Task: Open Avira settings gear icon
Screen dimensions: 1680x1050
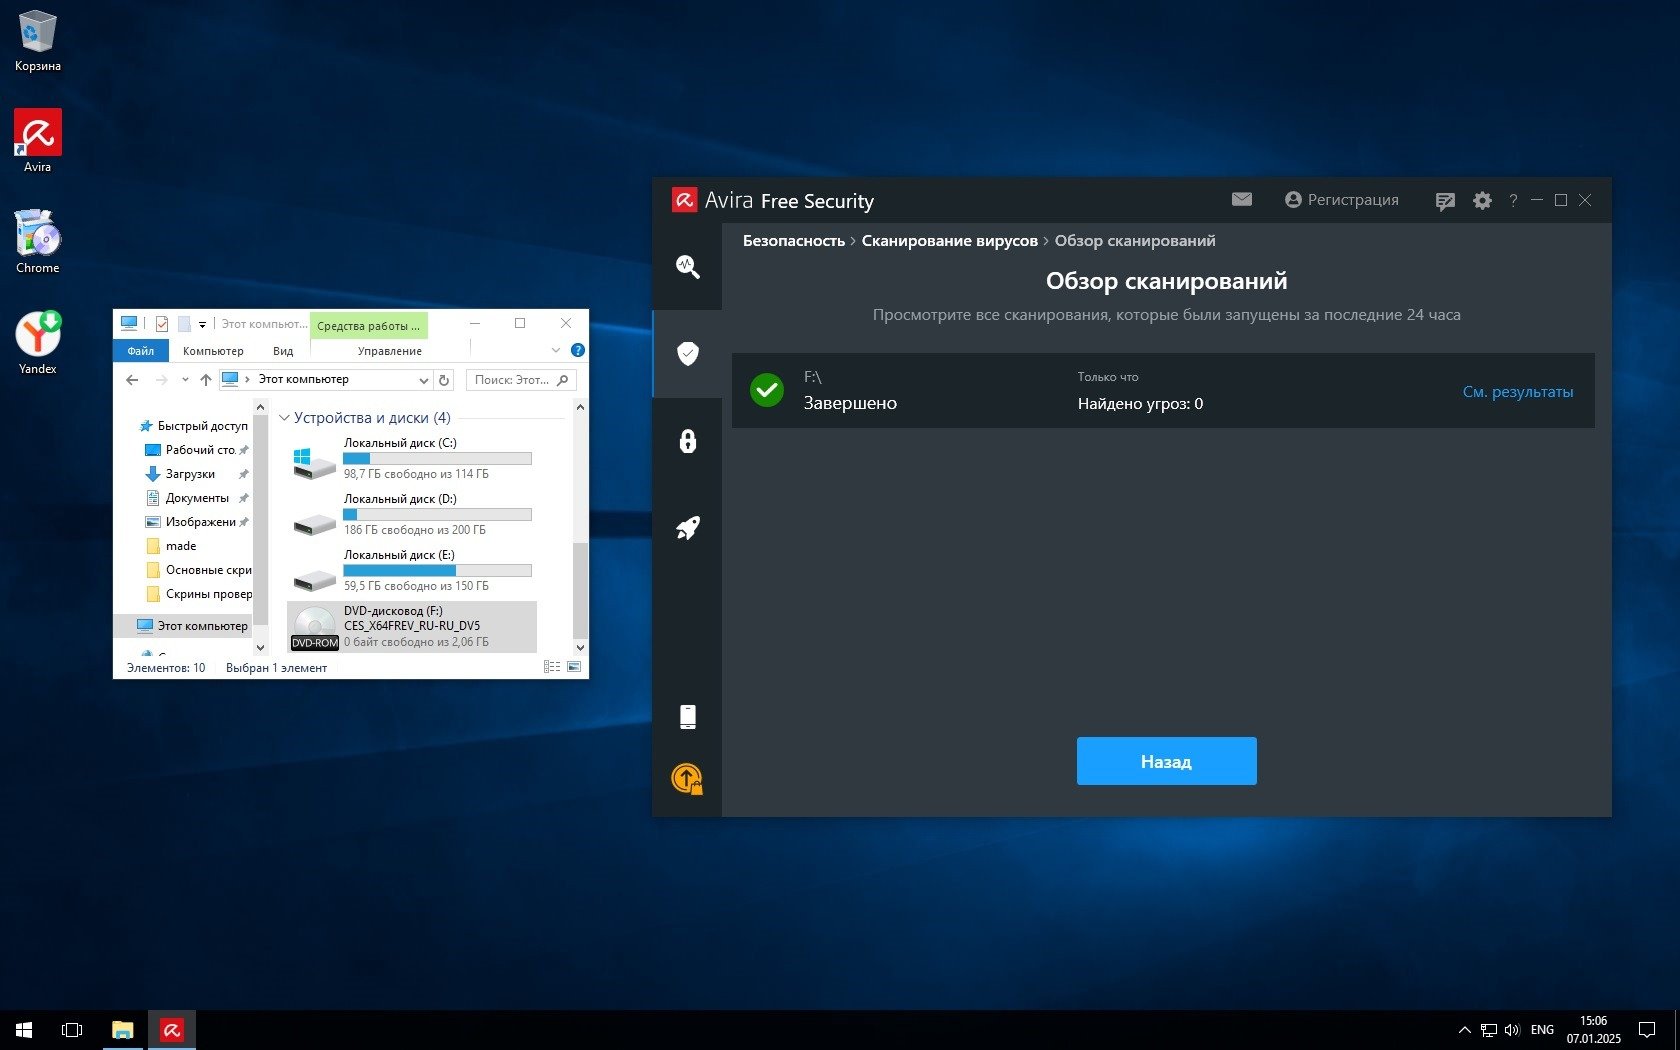Action: (1482, 201)
